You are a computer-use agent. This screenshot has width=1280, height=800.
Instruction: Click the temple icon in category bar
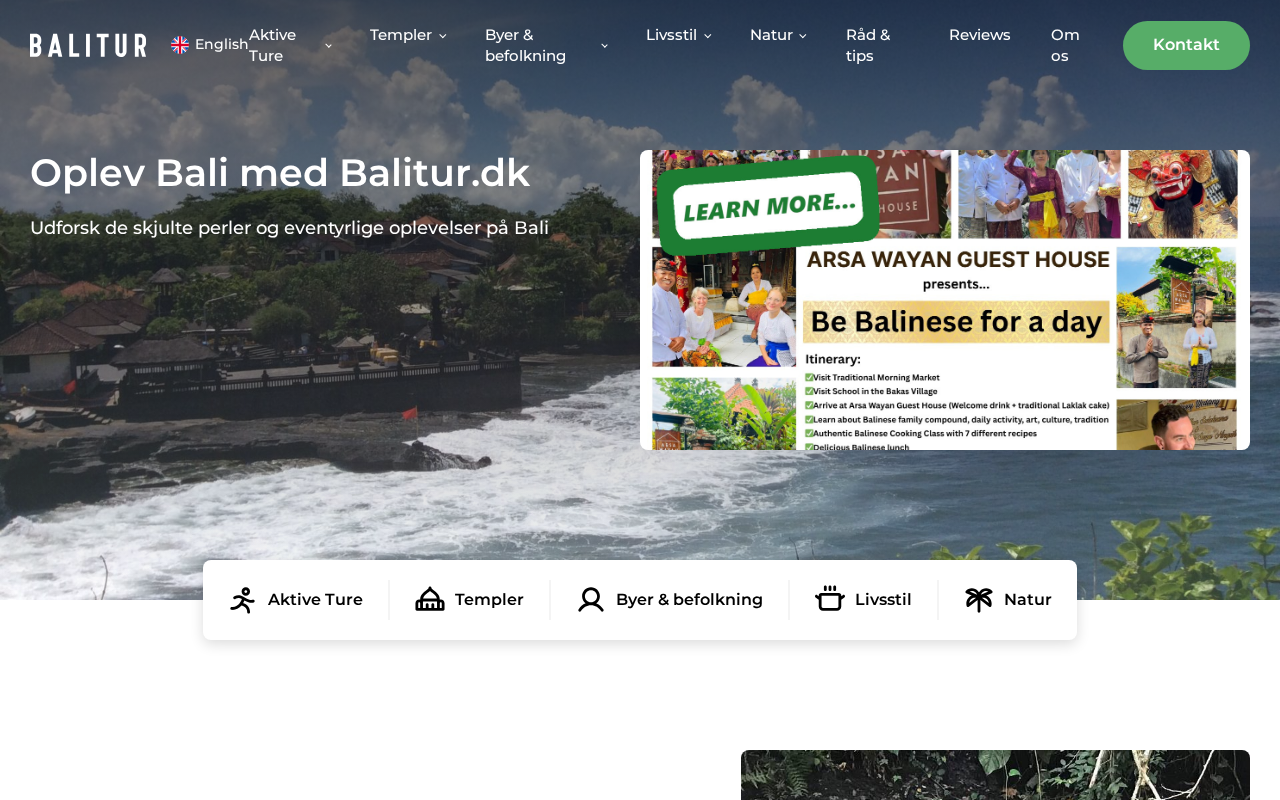[430, 600]
